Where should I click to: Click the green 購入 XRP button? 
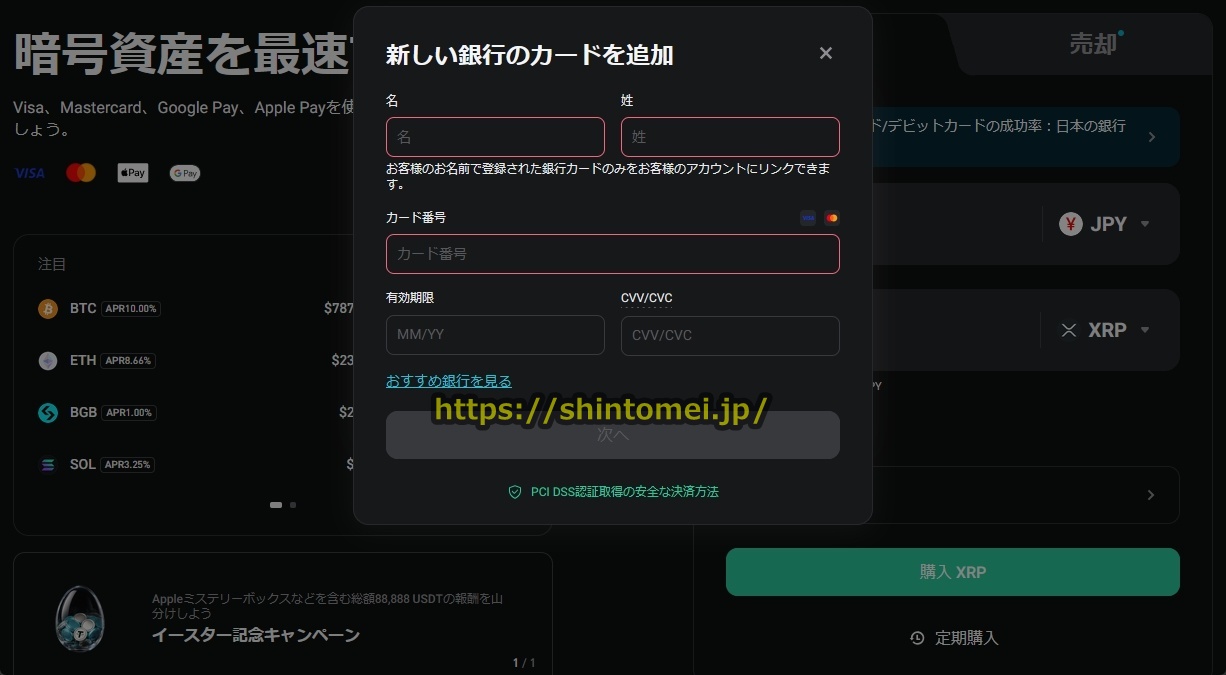pyautogui.click(x=953, y=572)
